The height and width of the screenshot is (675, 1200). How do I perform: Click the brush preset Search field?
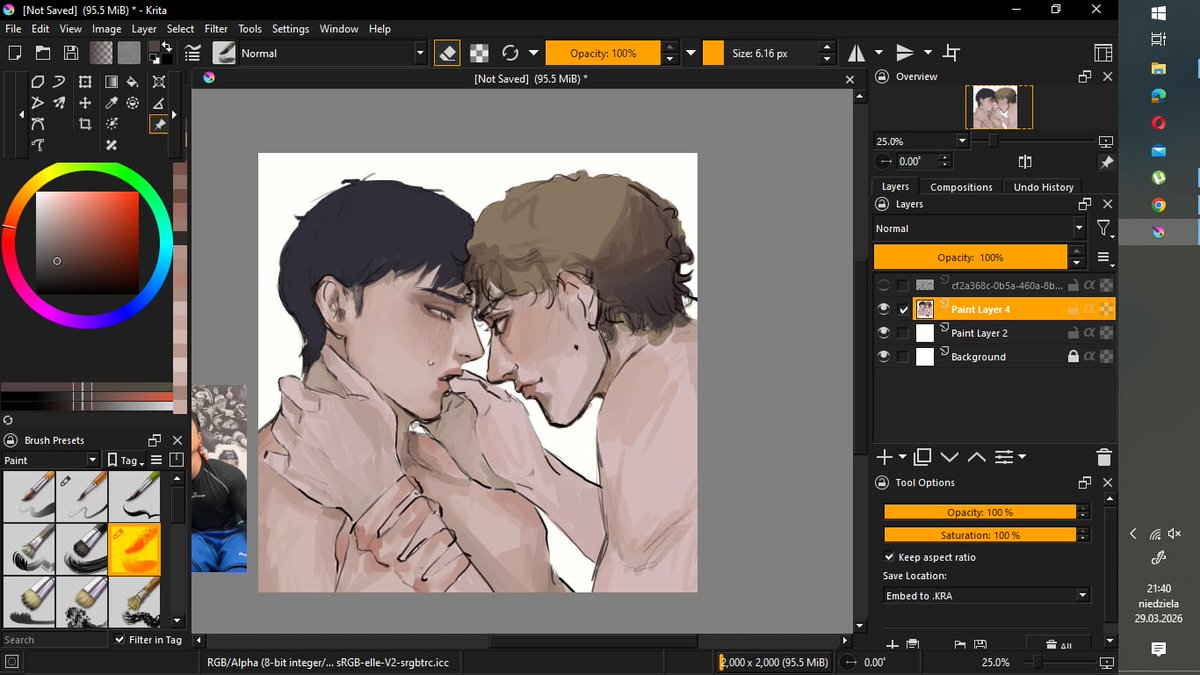[54, 639]
